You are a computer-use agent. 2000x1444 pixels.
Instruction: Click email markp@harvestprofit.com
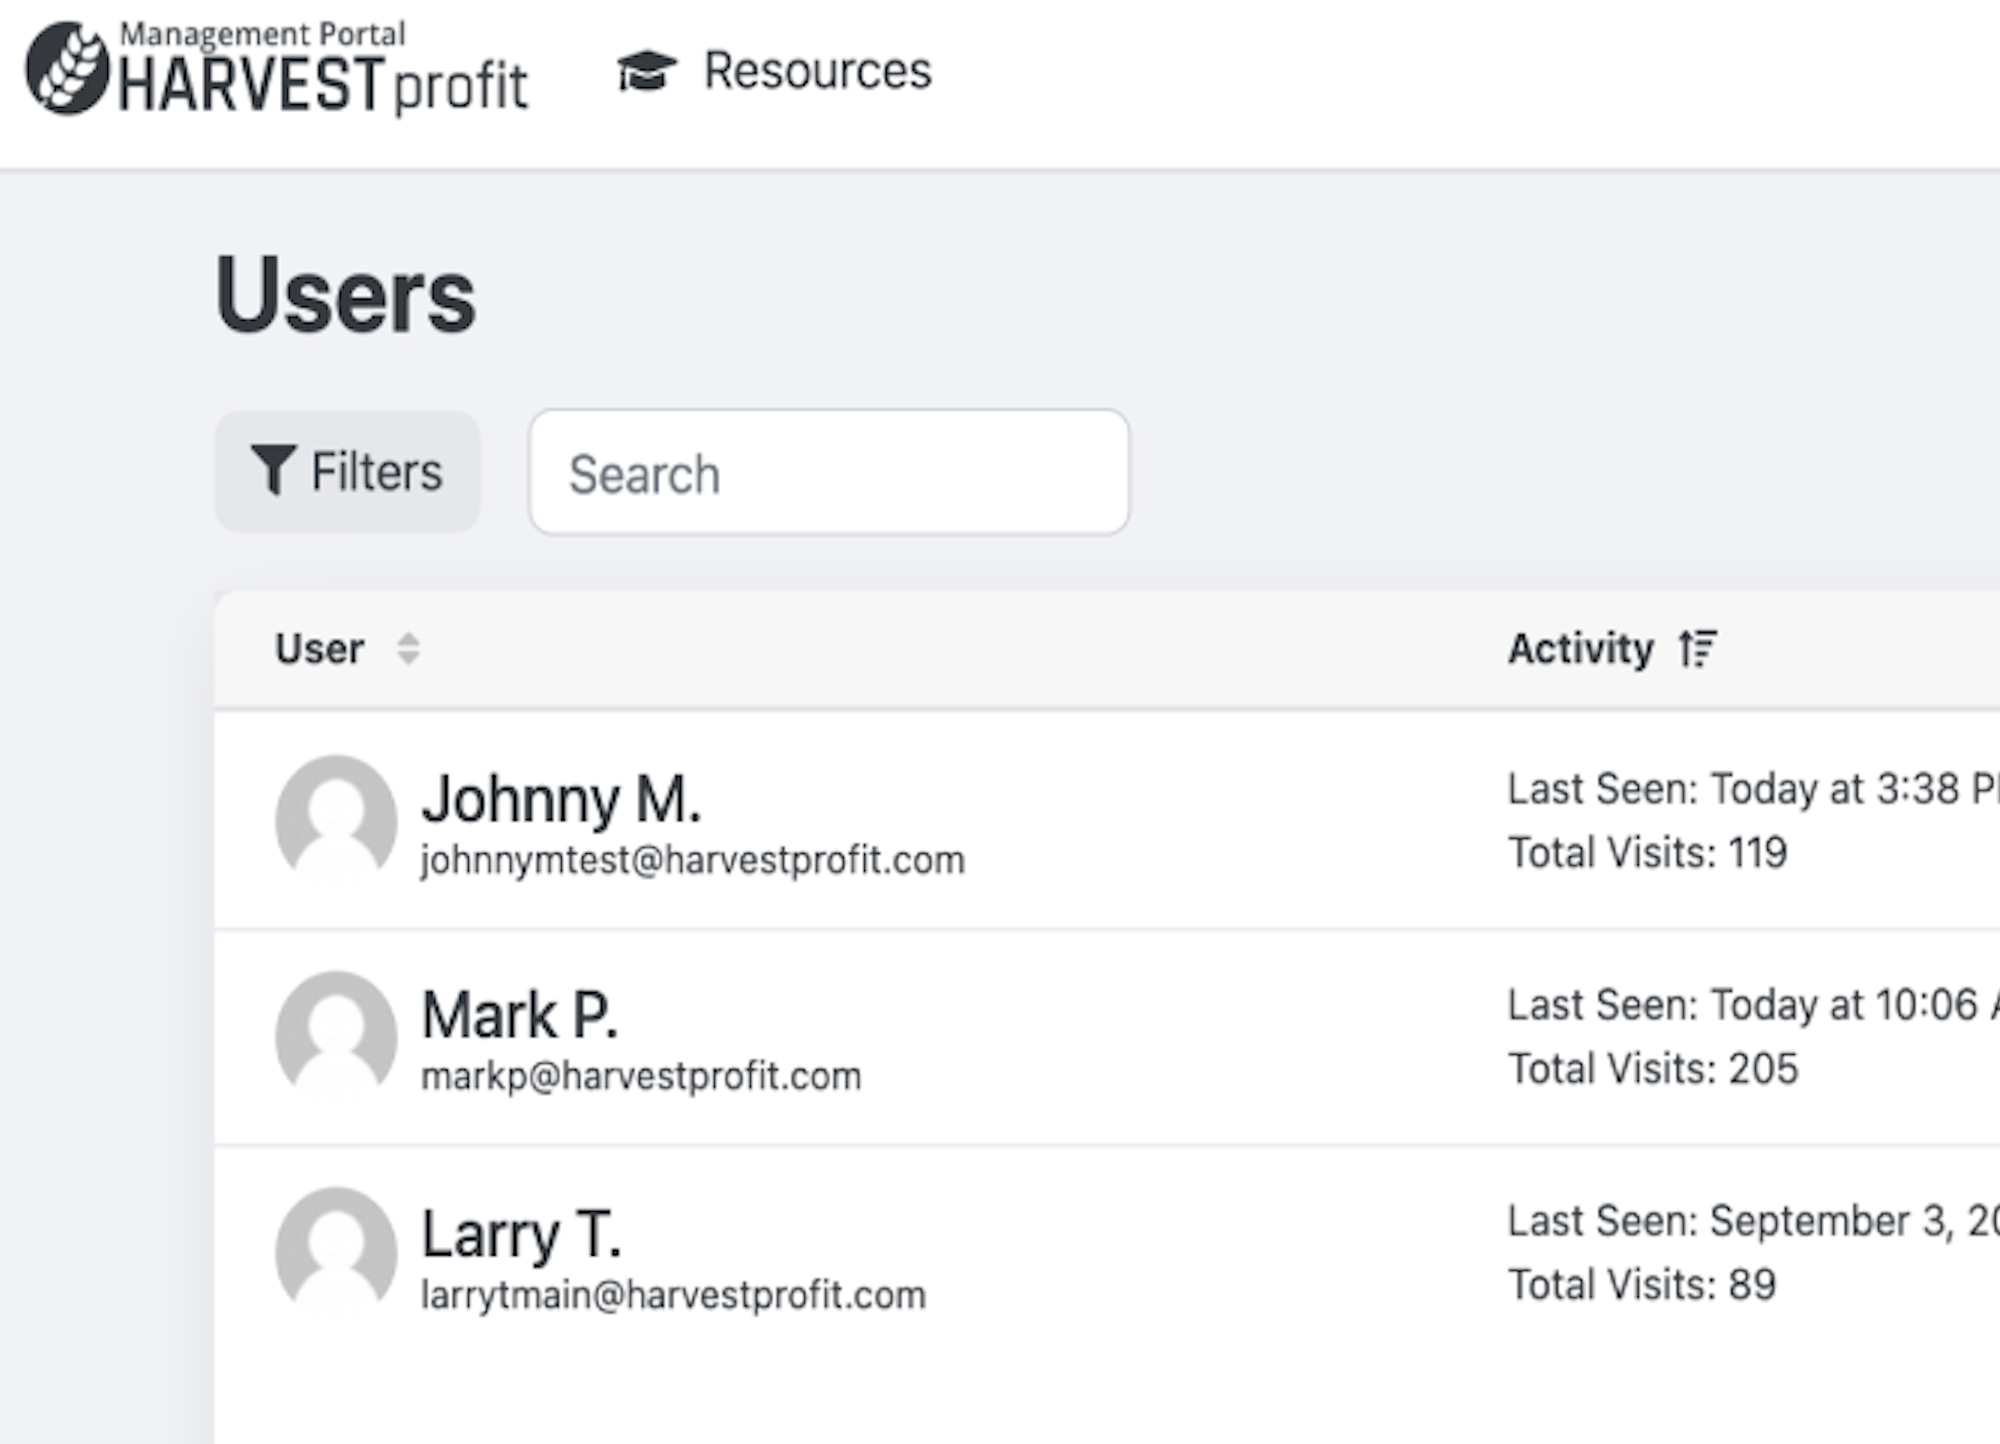point(640,1076)
